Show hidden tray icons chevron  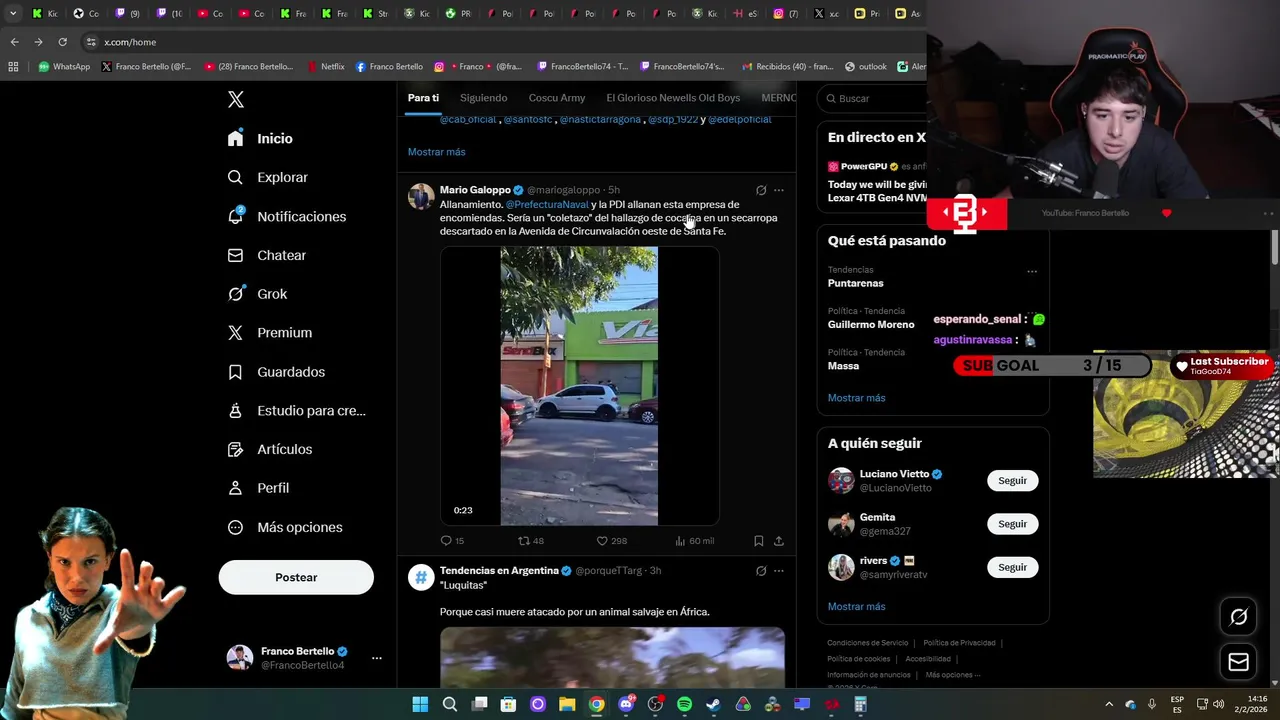(x=1108, y=705)
